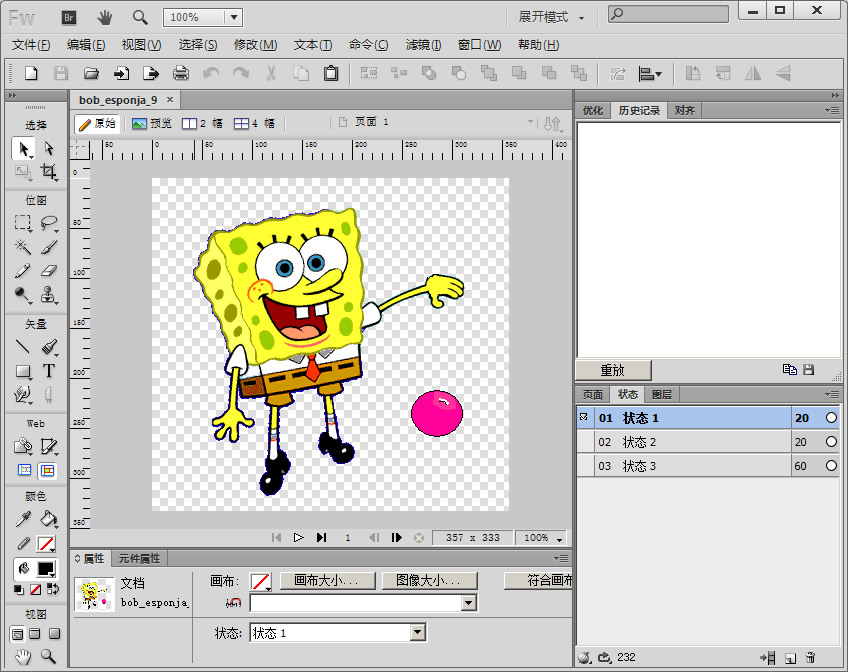Switch to 2 幅 preview view
The height and width of the screenshot is (672, 848).
pyautogui.click(x=202, y=123)
